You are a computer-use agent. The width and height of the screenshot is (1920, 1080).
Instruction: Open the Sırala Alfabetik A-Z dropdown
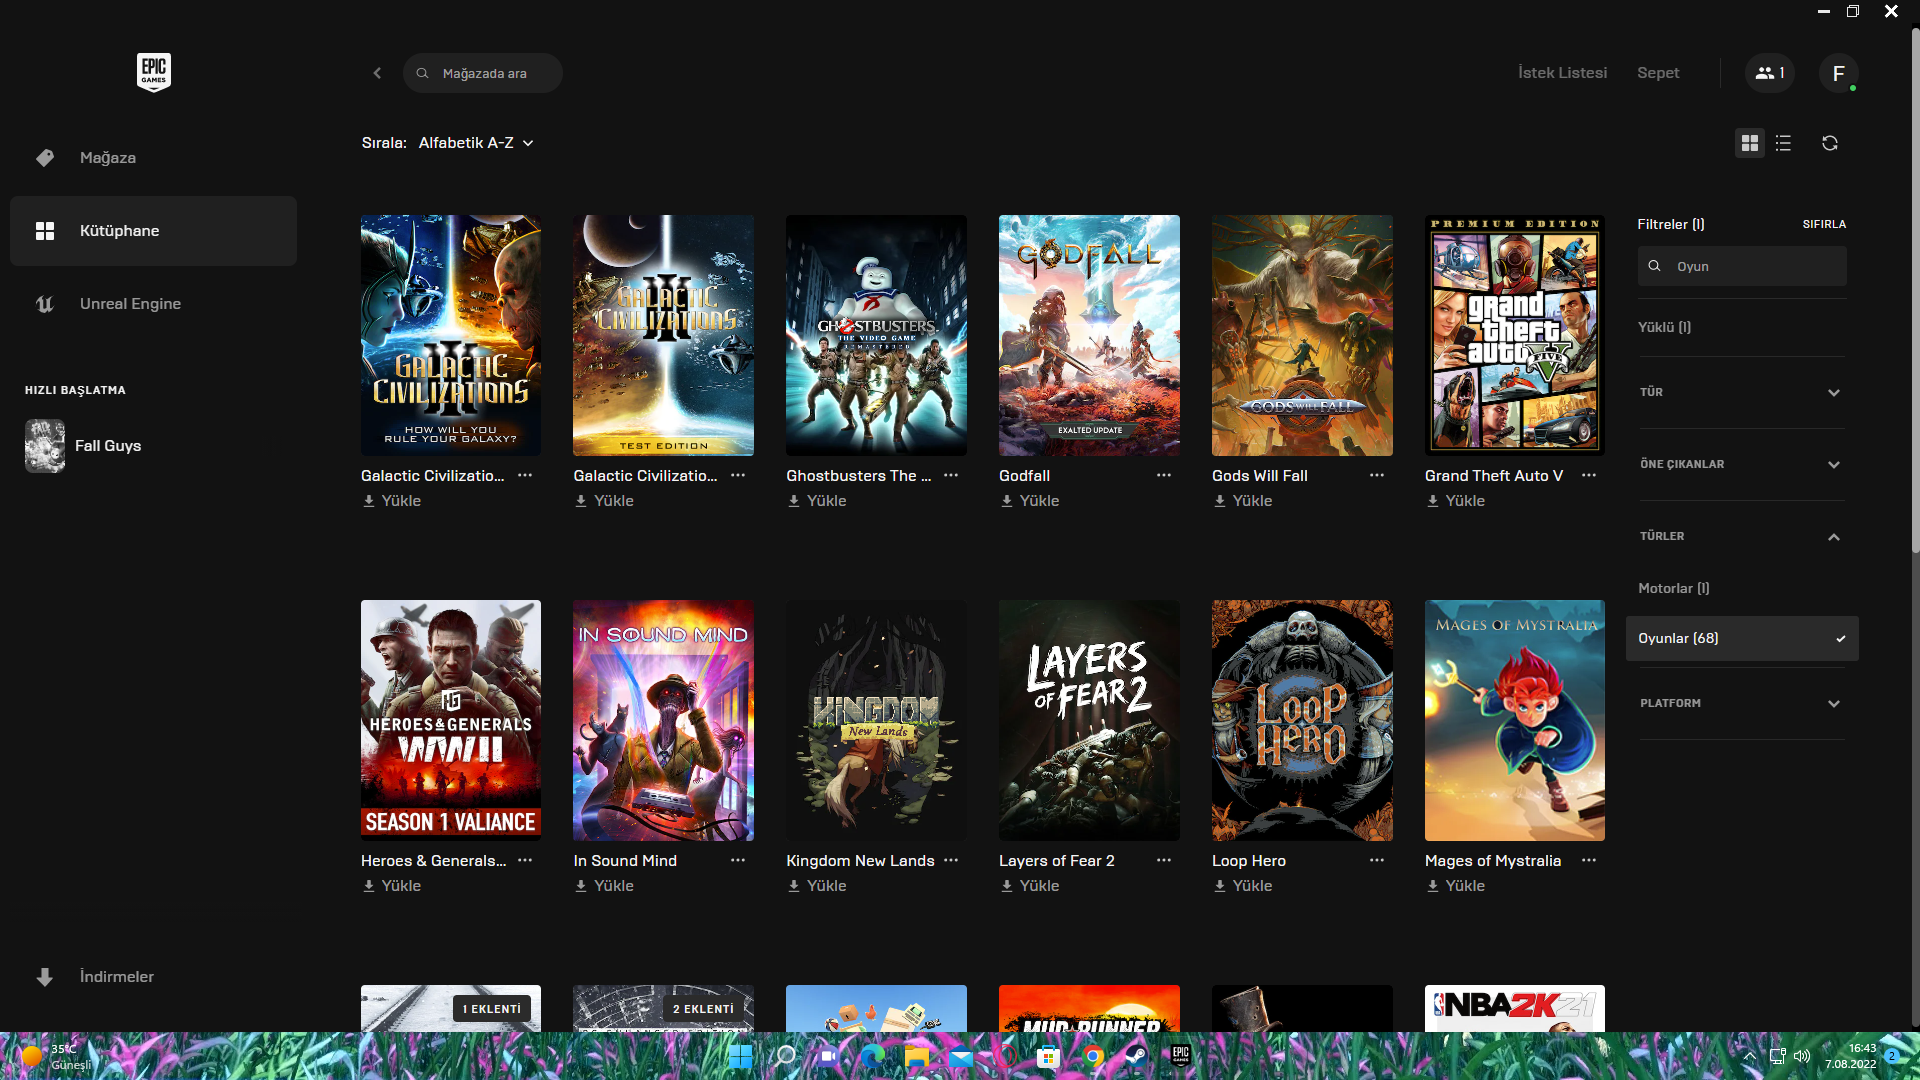476,143
